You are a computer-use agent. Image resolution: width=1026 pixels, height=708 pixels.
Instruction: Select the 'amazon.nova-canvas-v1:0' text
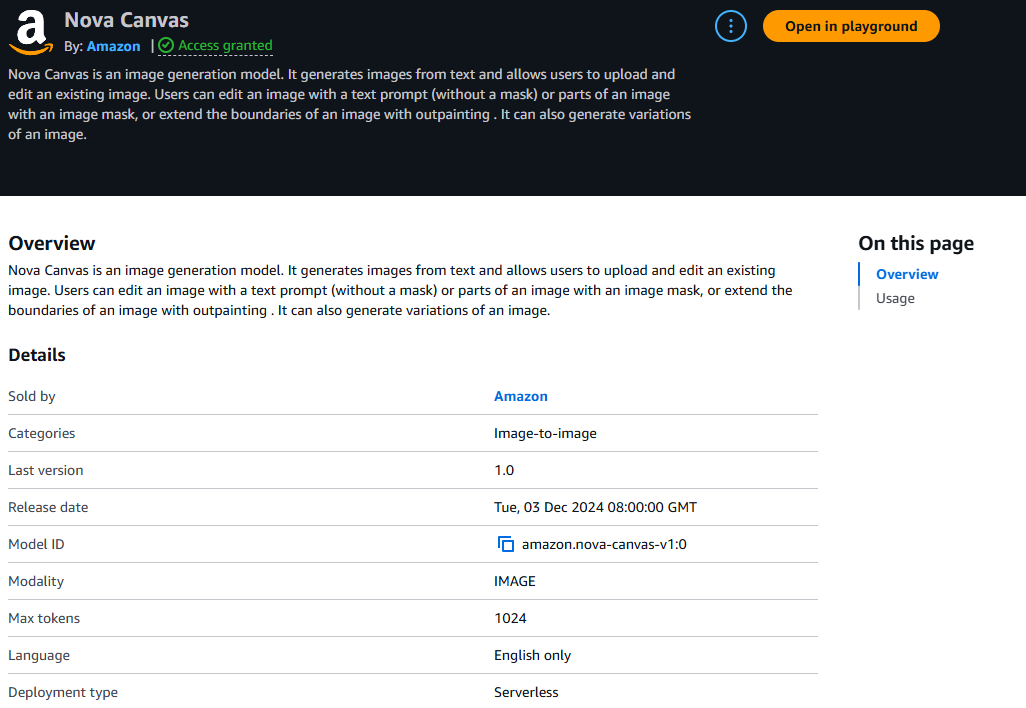point(604,544)
